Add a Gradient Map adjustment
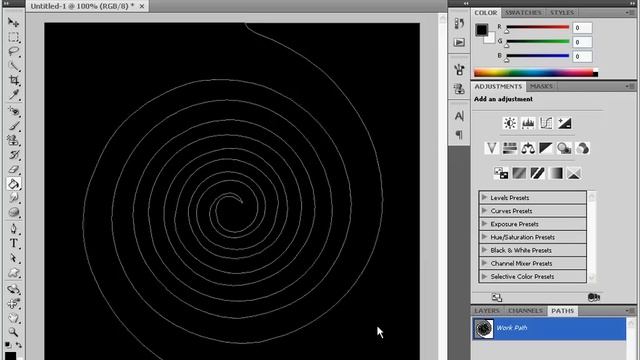 [x=556, y=173]
